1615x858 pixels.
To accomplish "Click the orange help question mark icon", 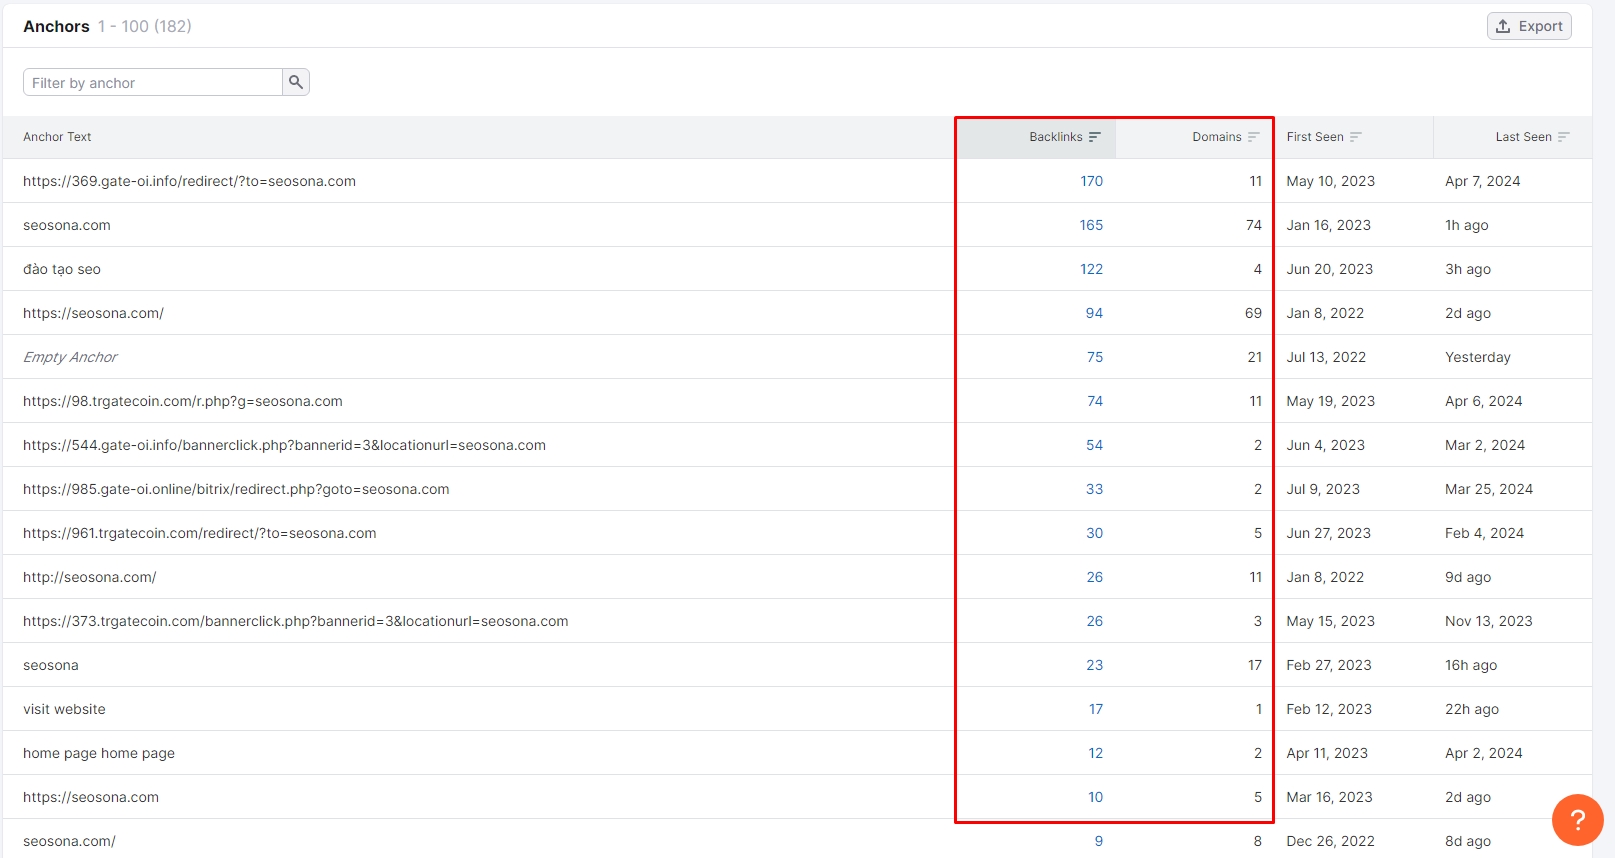I will click(1577, 820).
